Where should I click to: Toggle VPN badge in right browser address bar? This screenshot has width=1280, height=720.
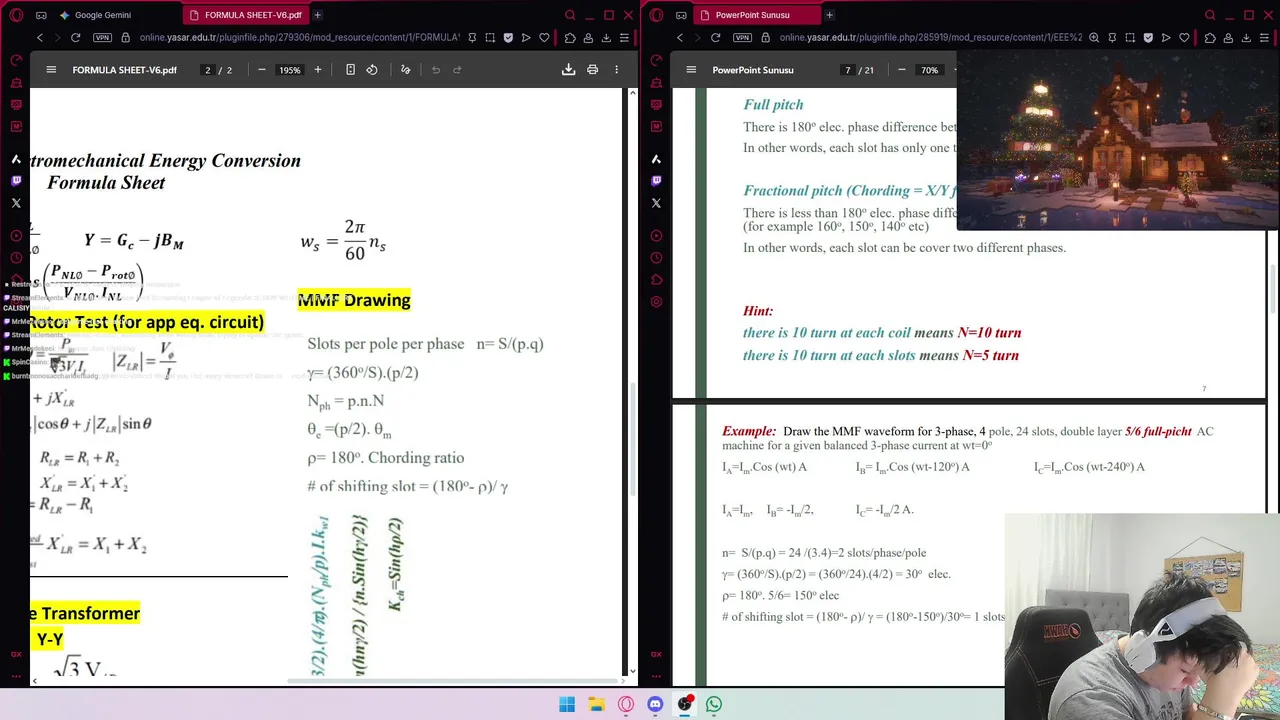coord(742,38)
